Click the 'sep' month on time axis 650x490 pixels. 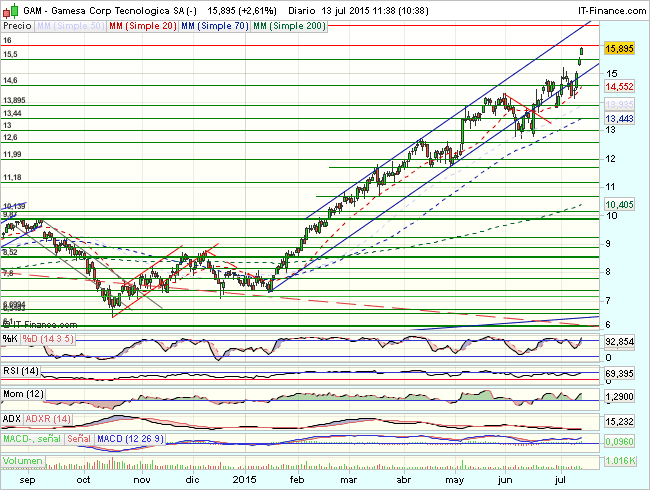click(27, 480)
